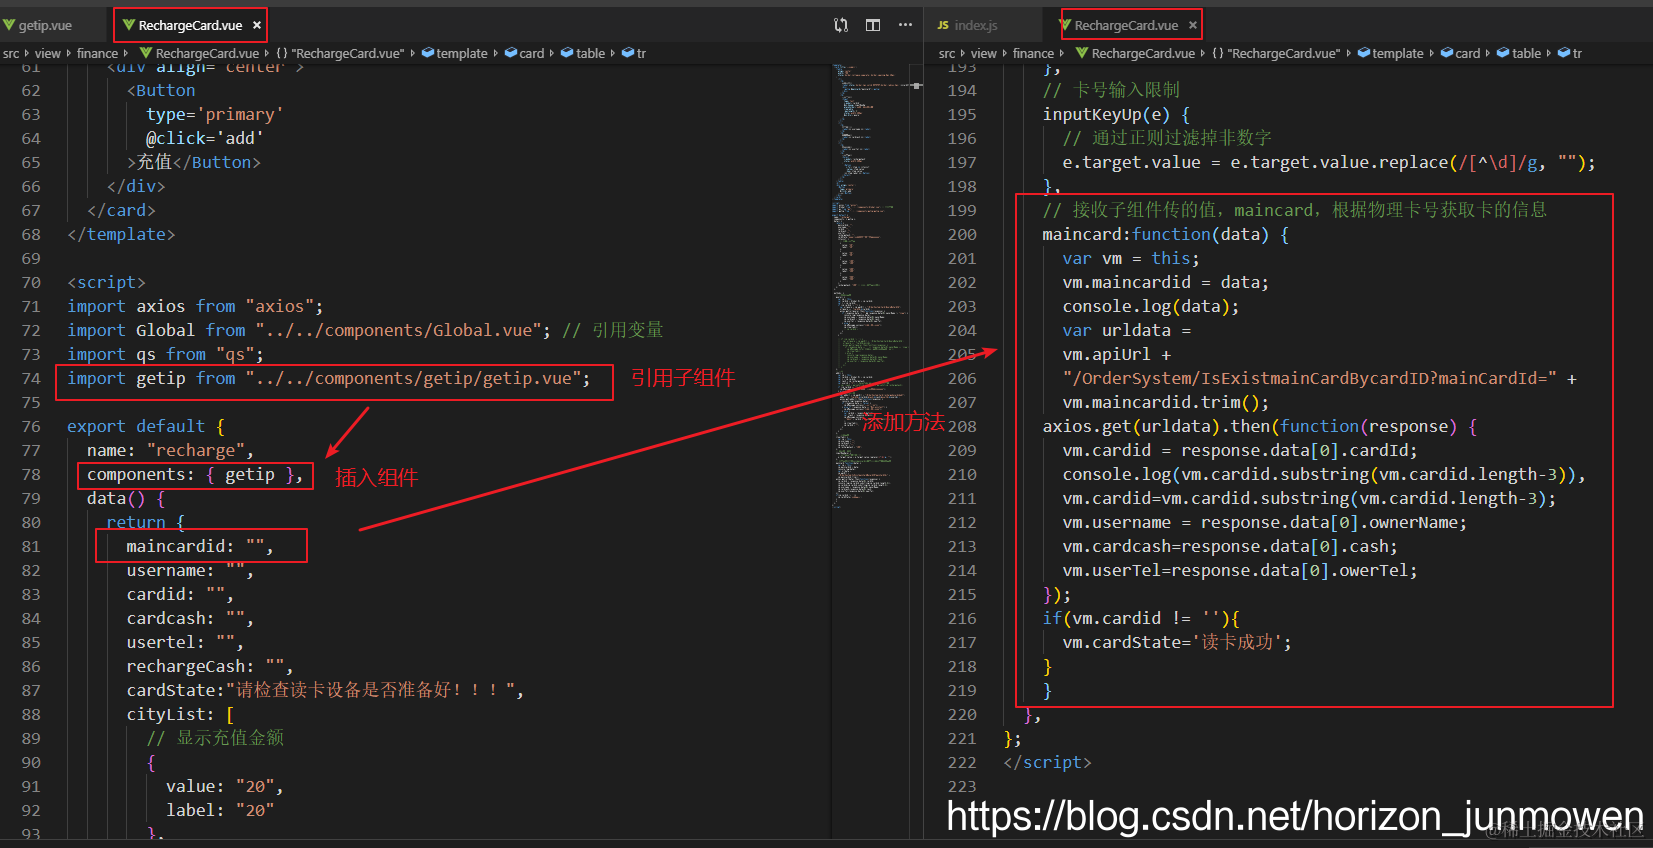Click the 'inputKeyUp(e) {' line
1653x848 pixels.
point(1116,114)
